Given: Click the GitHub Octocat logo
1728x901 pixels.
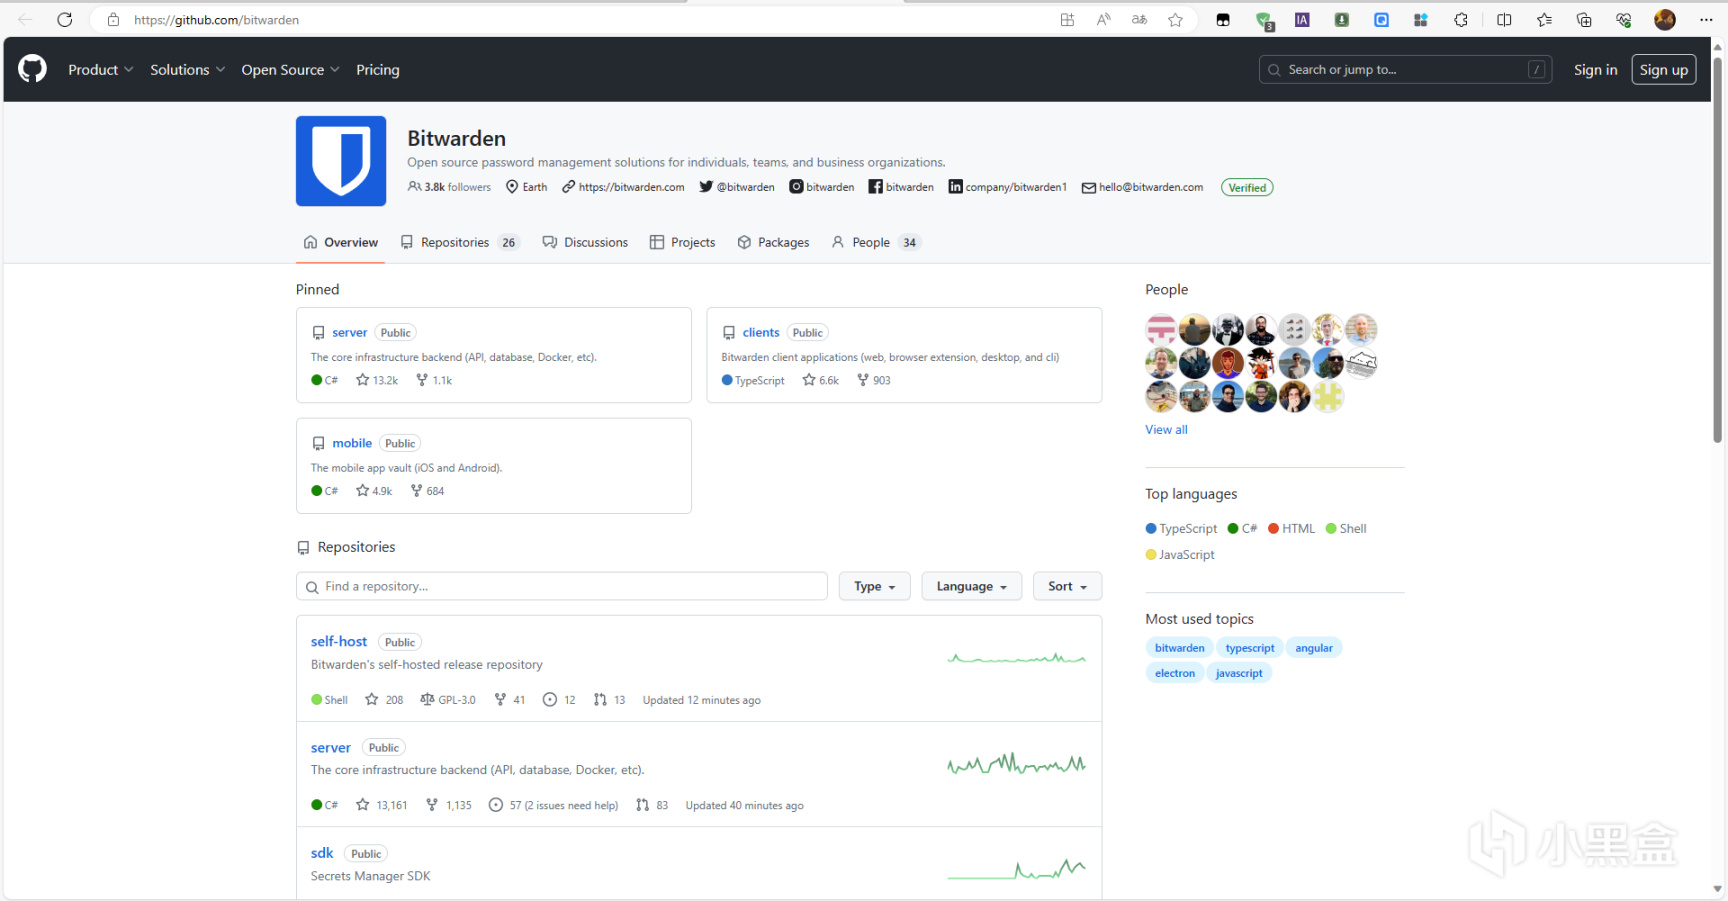Looking at the screenshot, I should pos(32,69).
